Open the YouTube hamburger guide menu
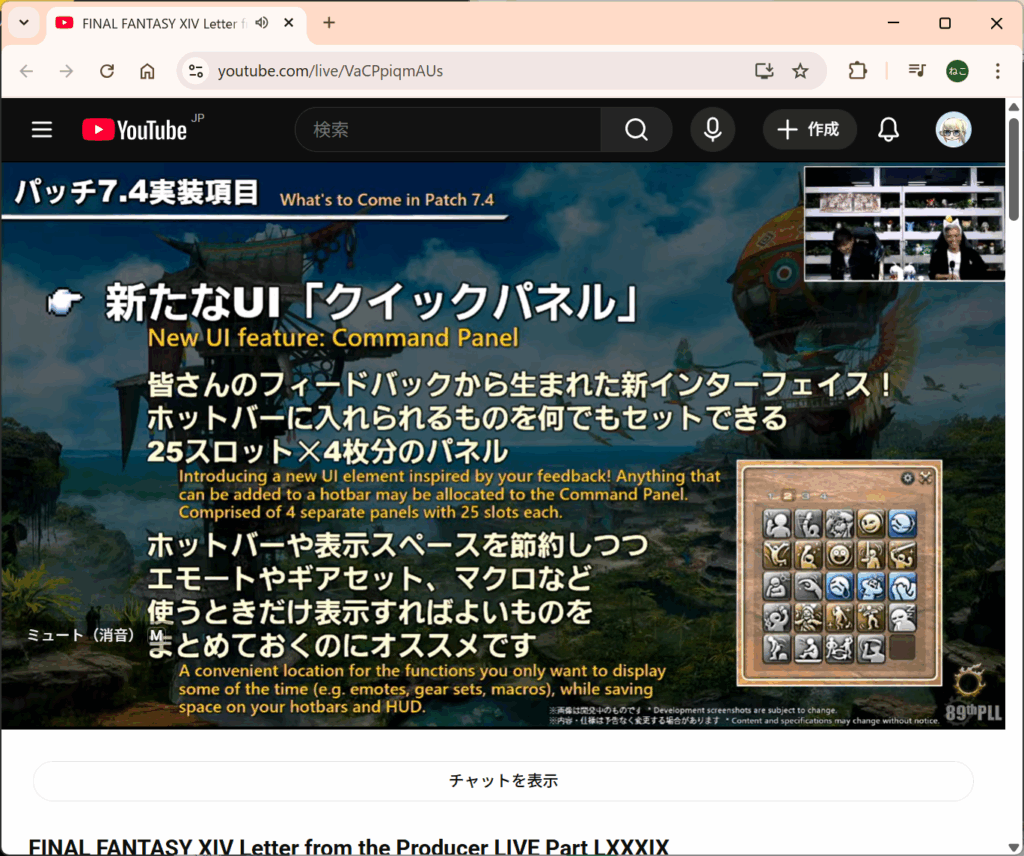This screenshot has height=856, width=1024. pyautogui.click(x=41, y=130)
